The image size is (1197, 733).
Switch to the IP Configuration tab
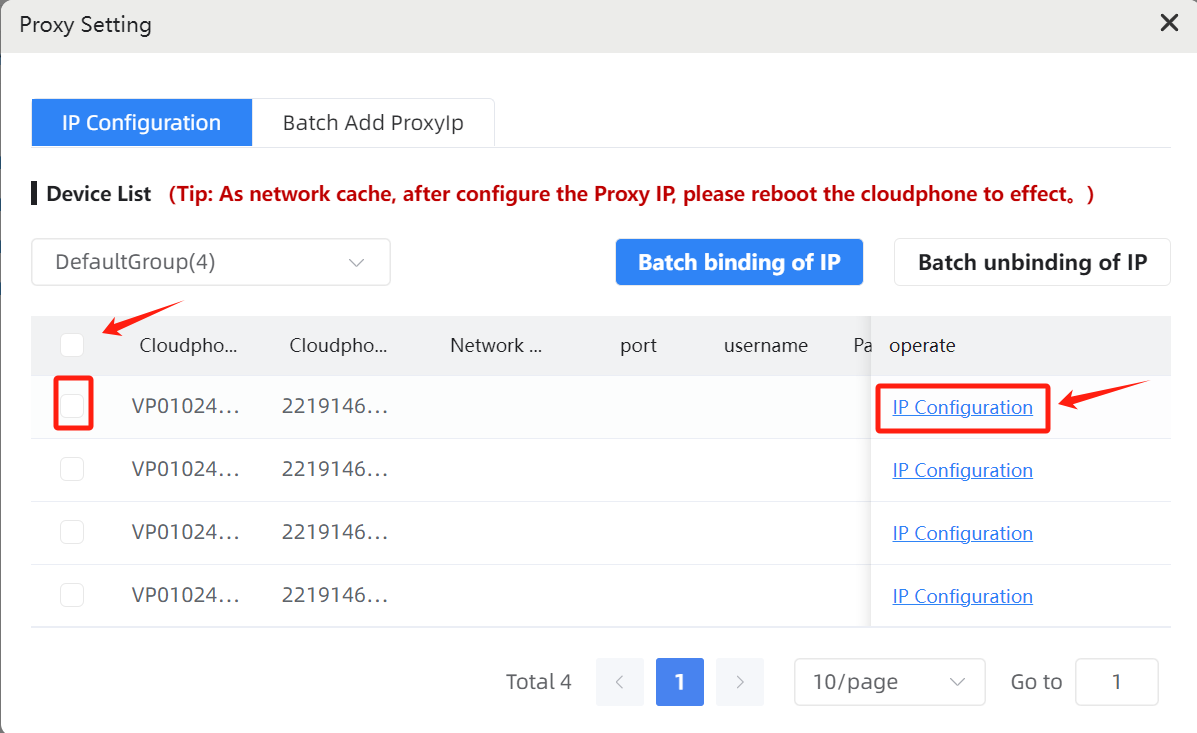pyautogui.click(x=141, y=123)
